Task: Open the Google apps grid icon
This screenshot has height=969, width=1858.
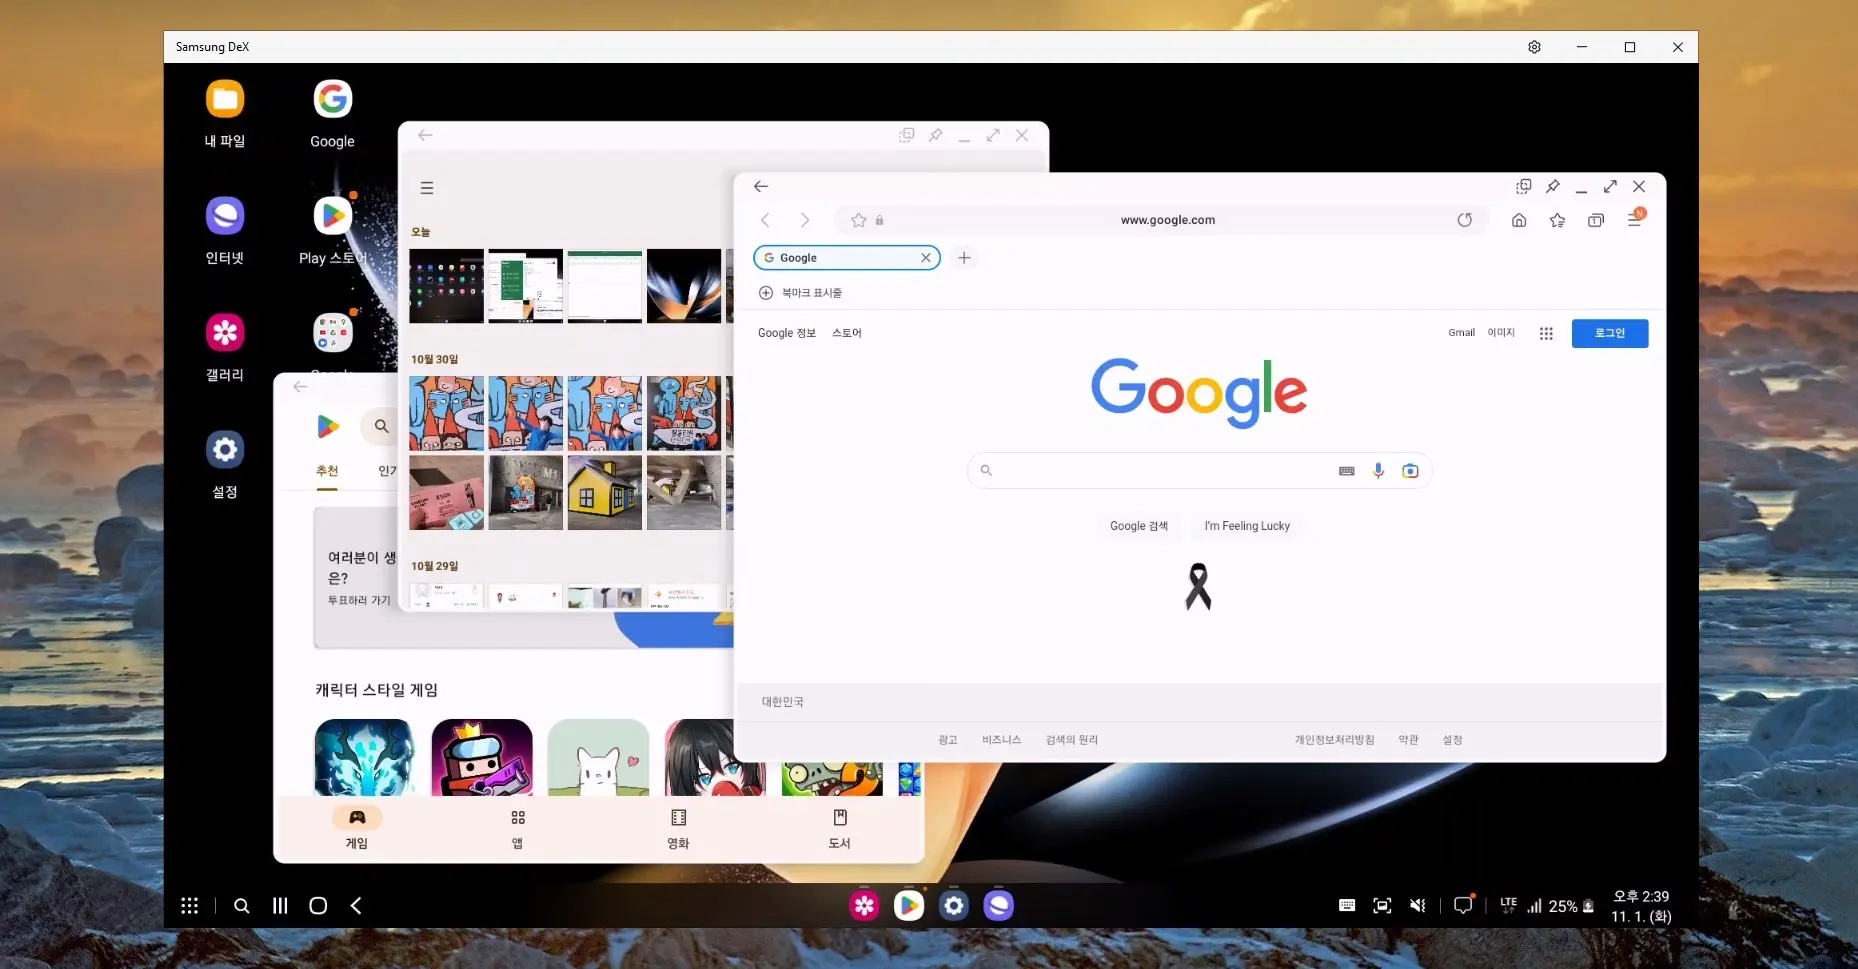Action: [1546, 334]
